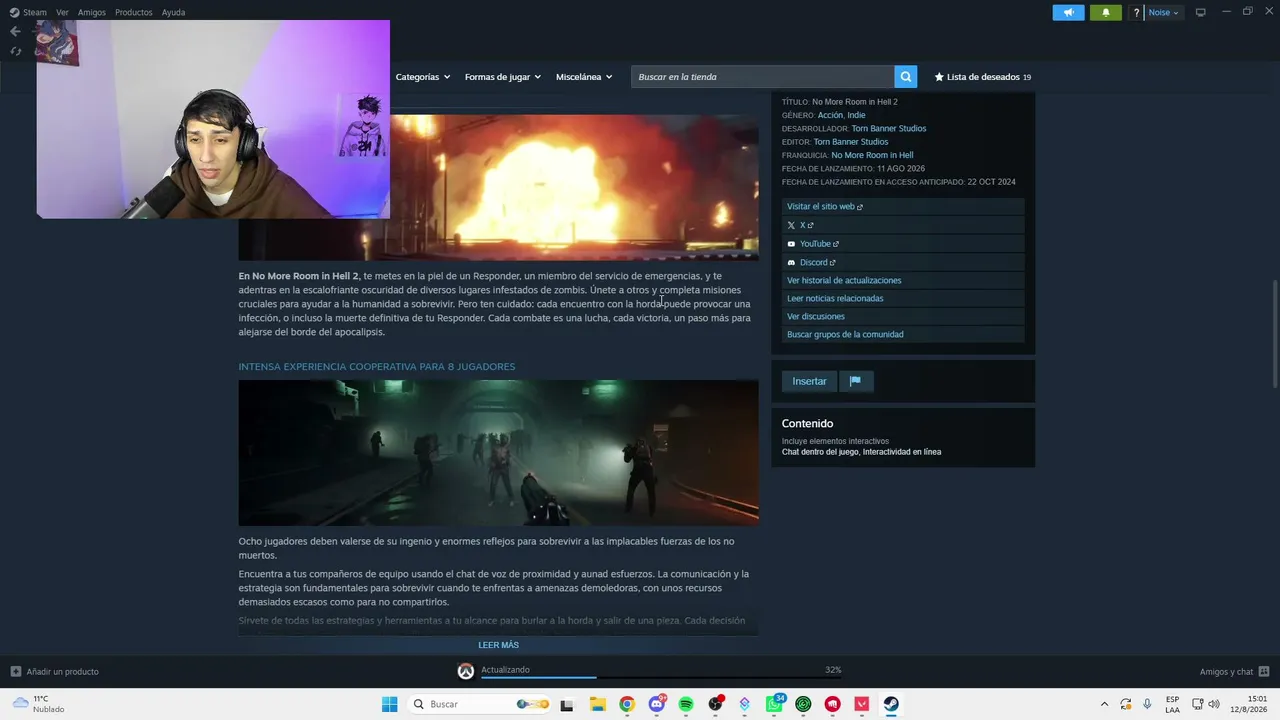Expand the Categorías dropdown

pos(422,77)
